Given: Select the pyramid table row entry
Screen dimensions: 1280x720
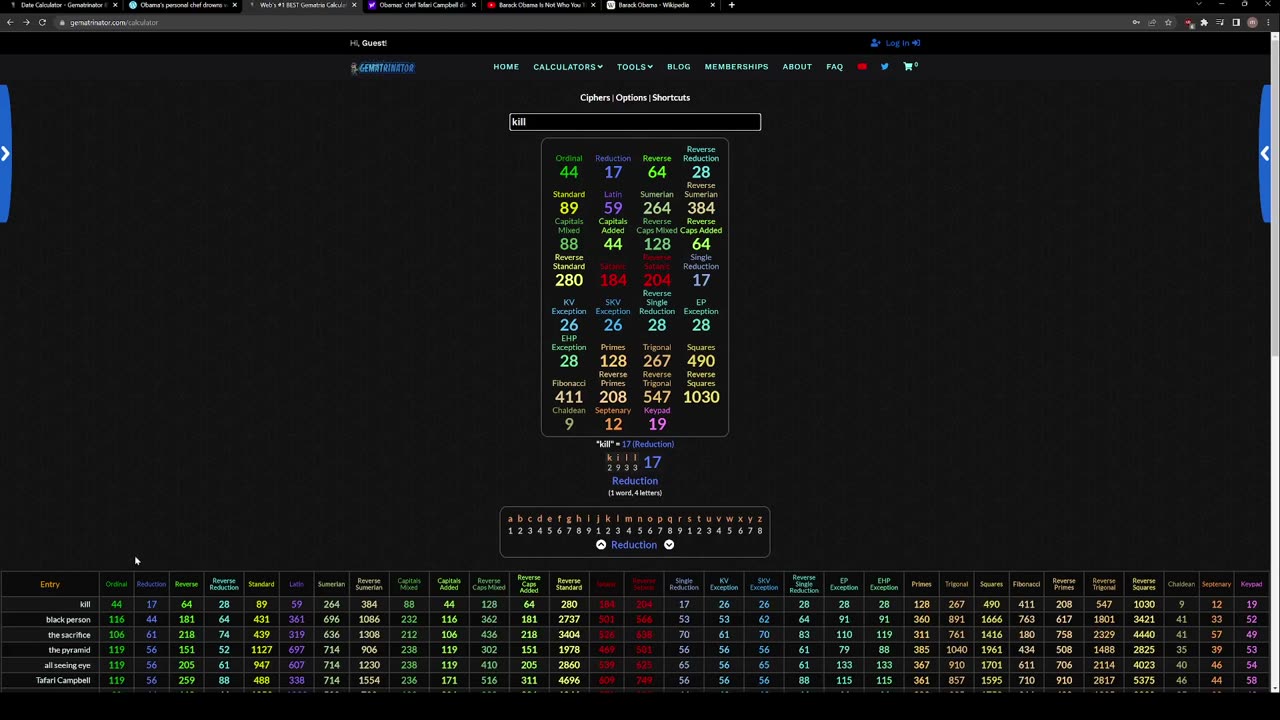Looking at the screenshot, I should (69, 650).
